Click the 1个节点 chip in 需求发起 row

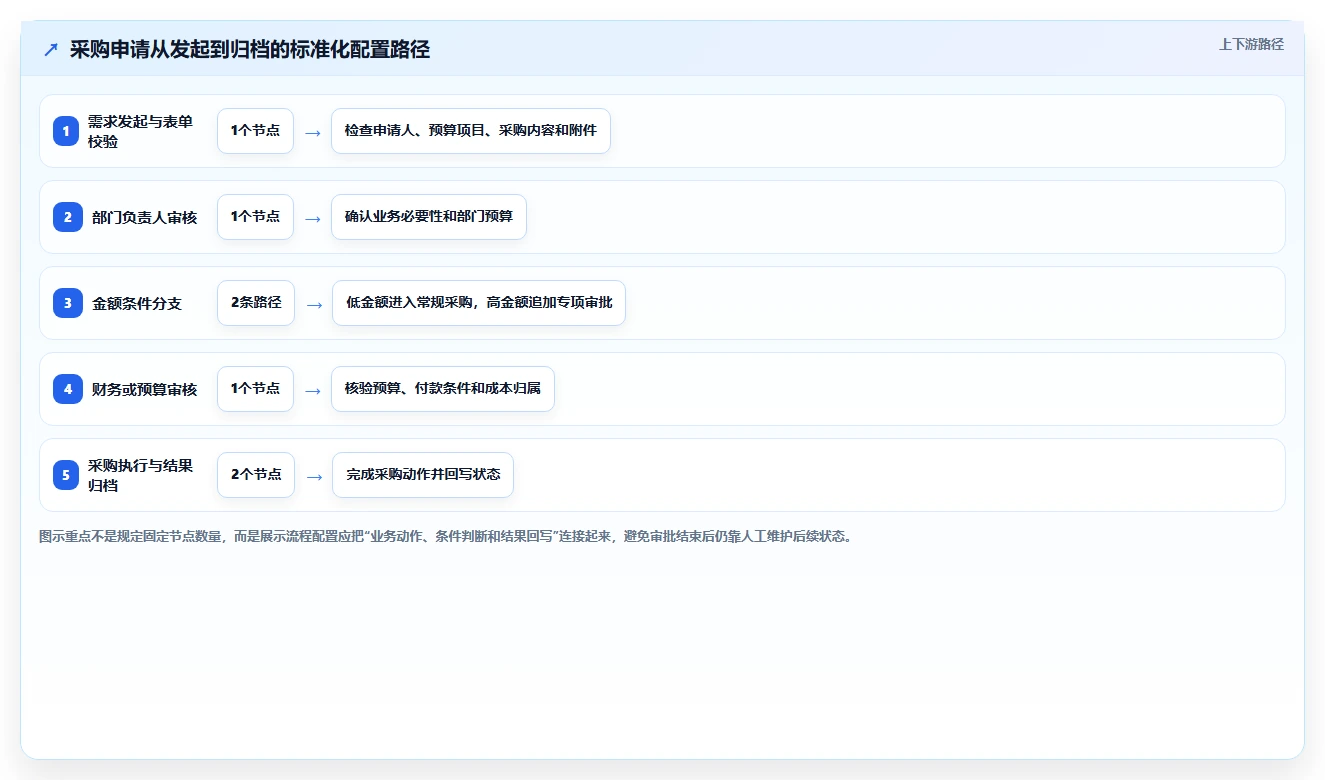tap(255, 131)
